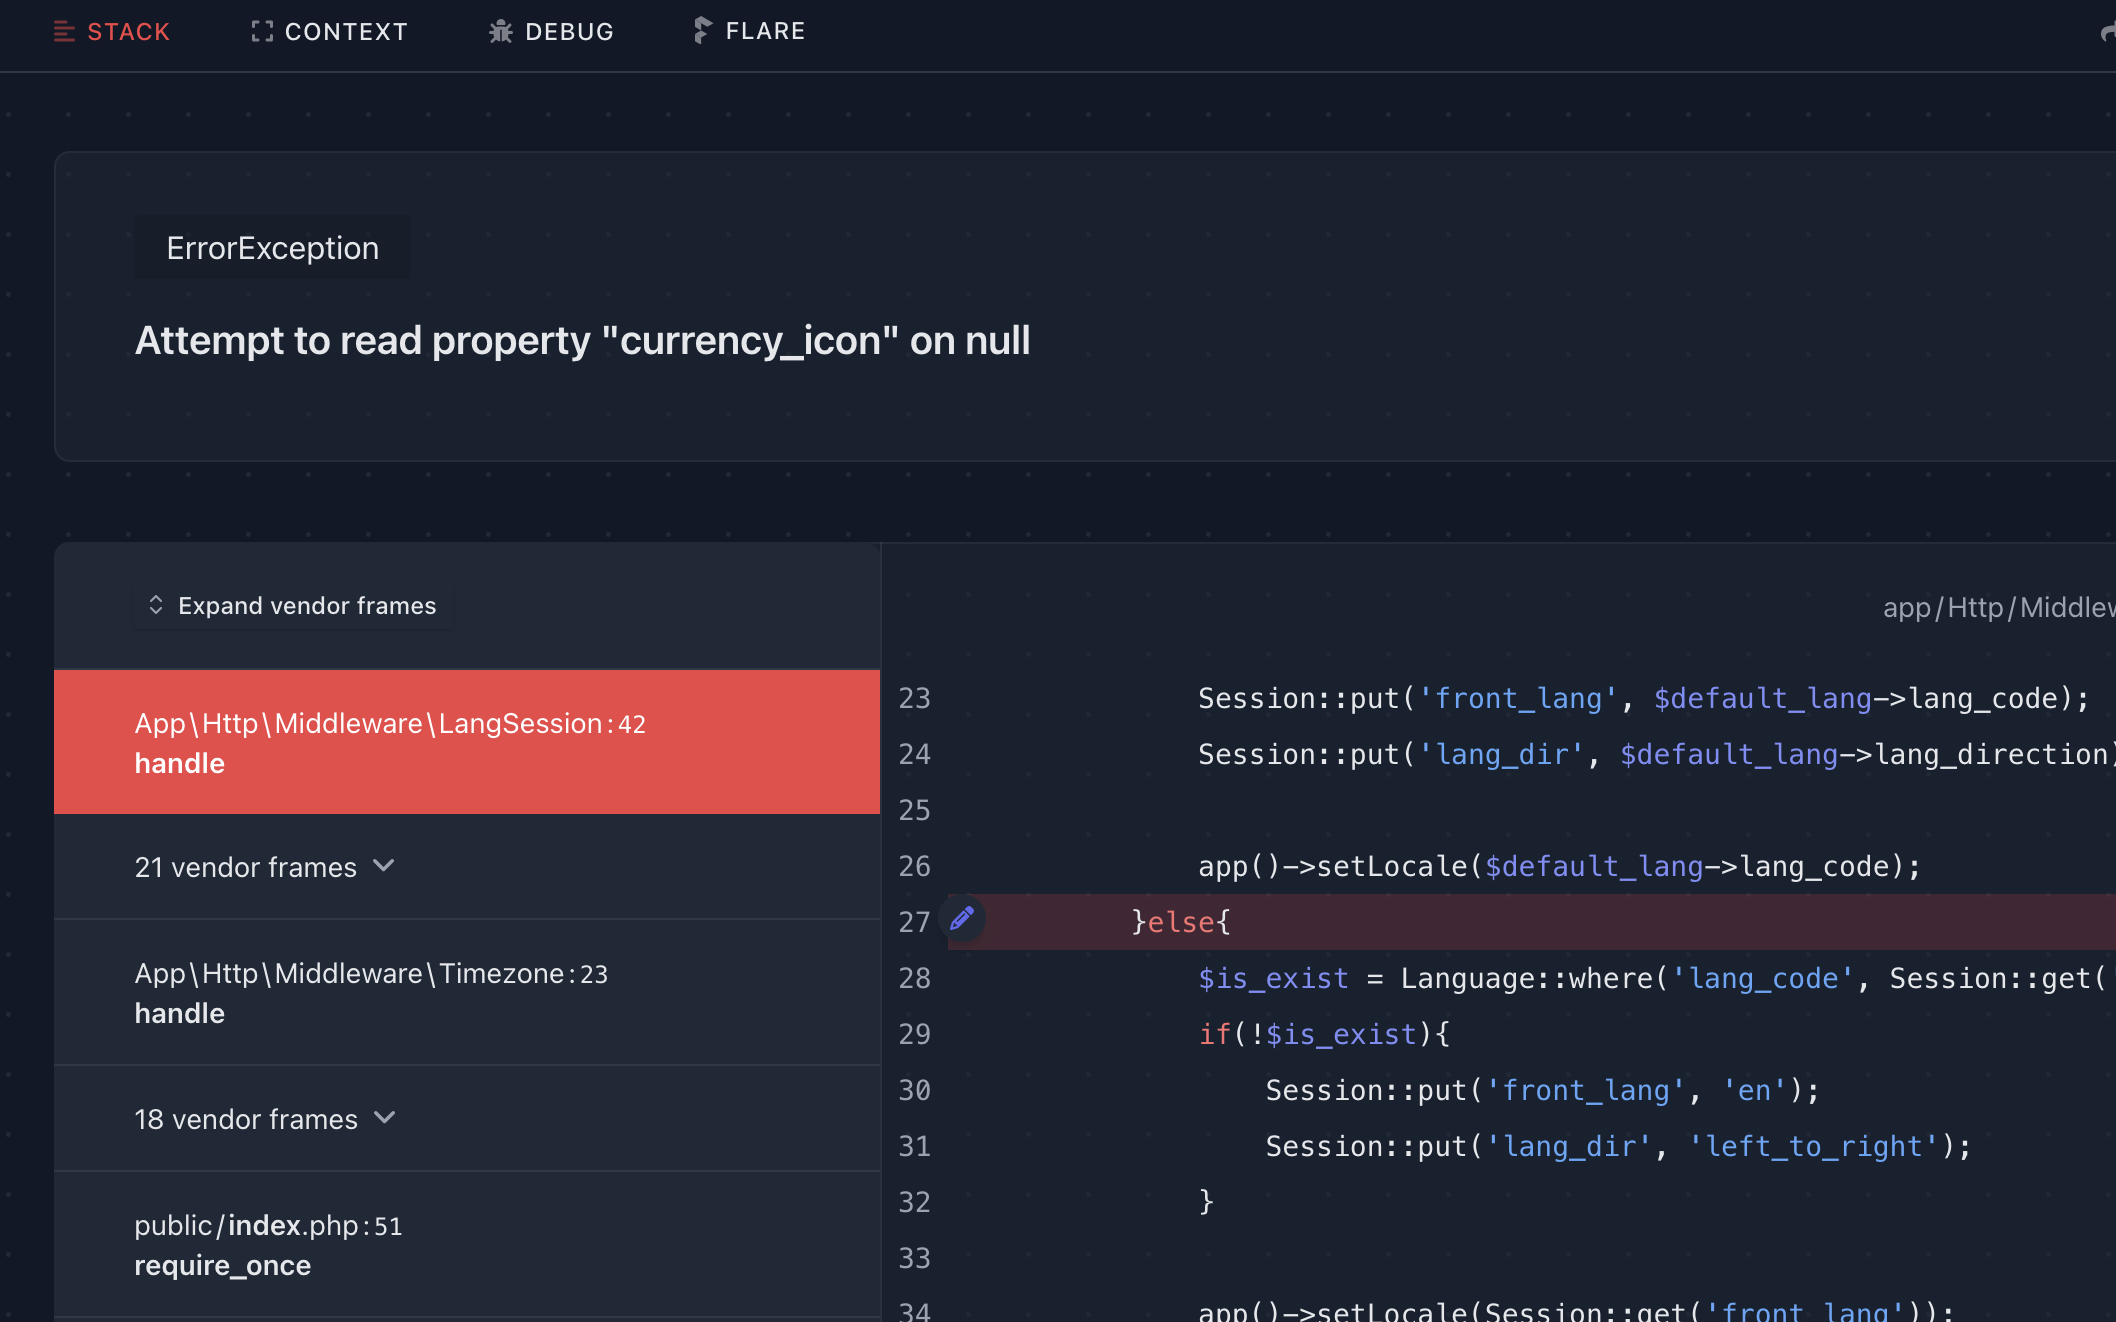Click the if(!$is_exist){ line
Image resolution: width=2116 pixels, height=1322 pixels.
[1324, 1034]
